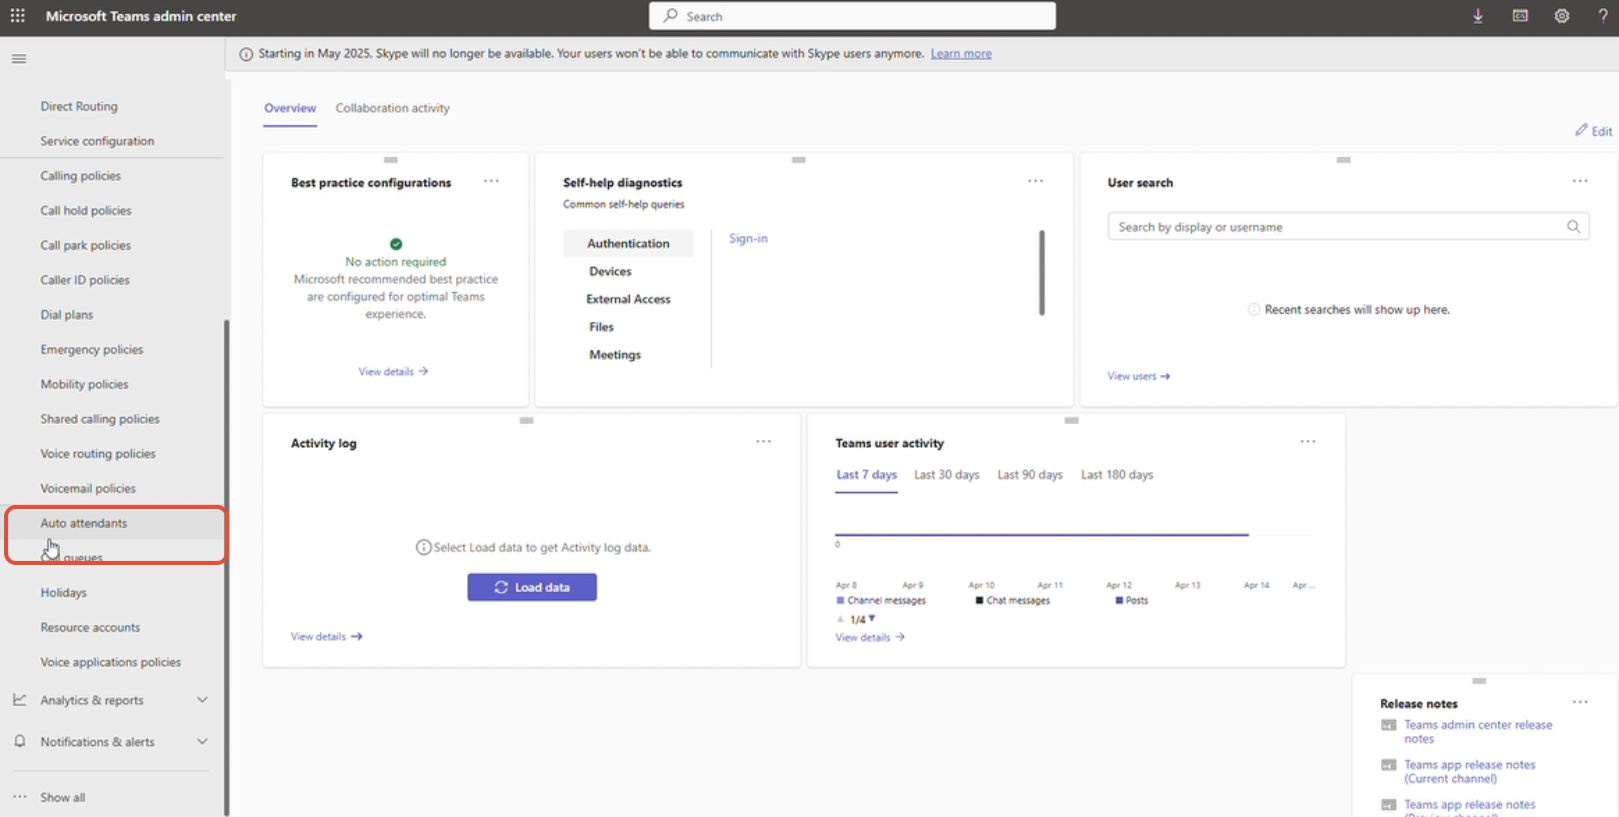Image resolution: width=1619 pixels, height=817 pixels.
Task: Open Self-help diagnostics more options
Action: pyautogui.click(x=1035, y=181)
